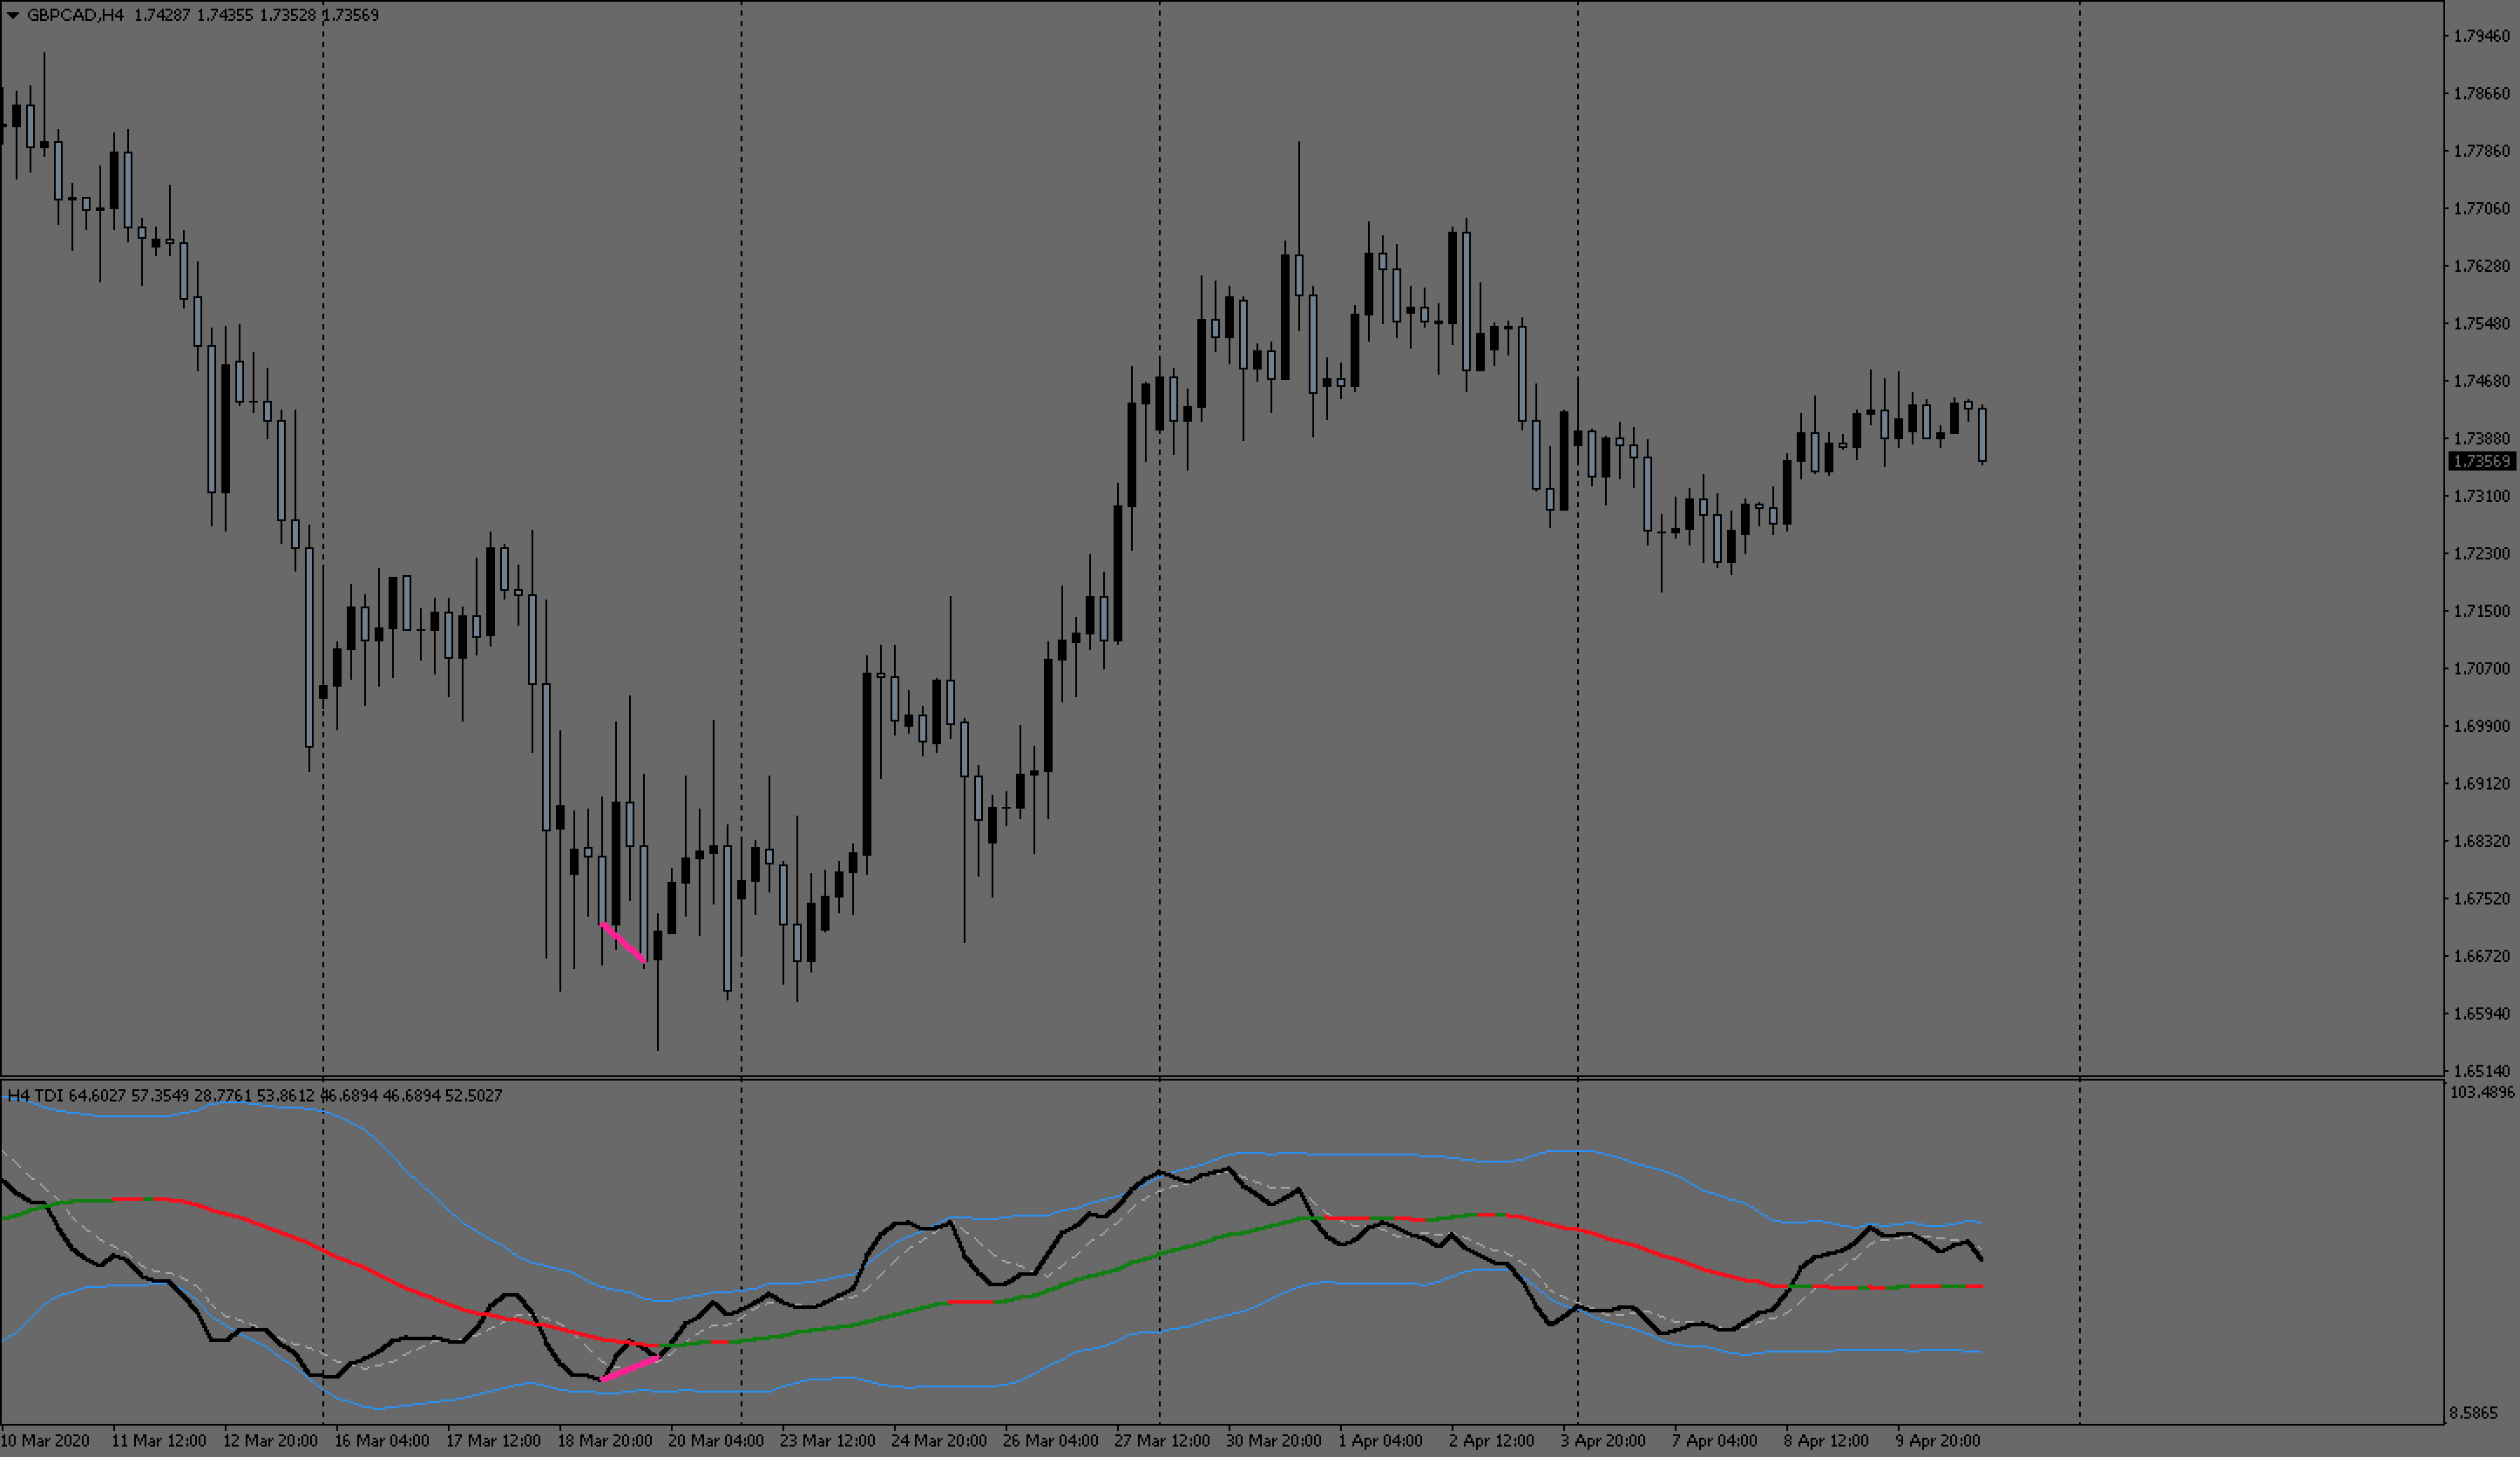This screenshot has width=2520, height=1457.
Task: Click the highlighted 1.73569 current price tag
Action: pyautogui.click(x=2481, y=461)
